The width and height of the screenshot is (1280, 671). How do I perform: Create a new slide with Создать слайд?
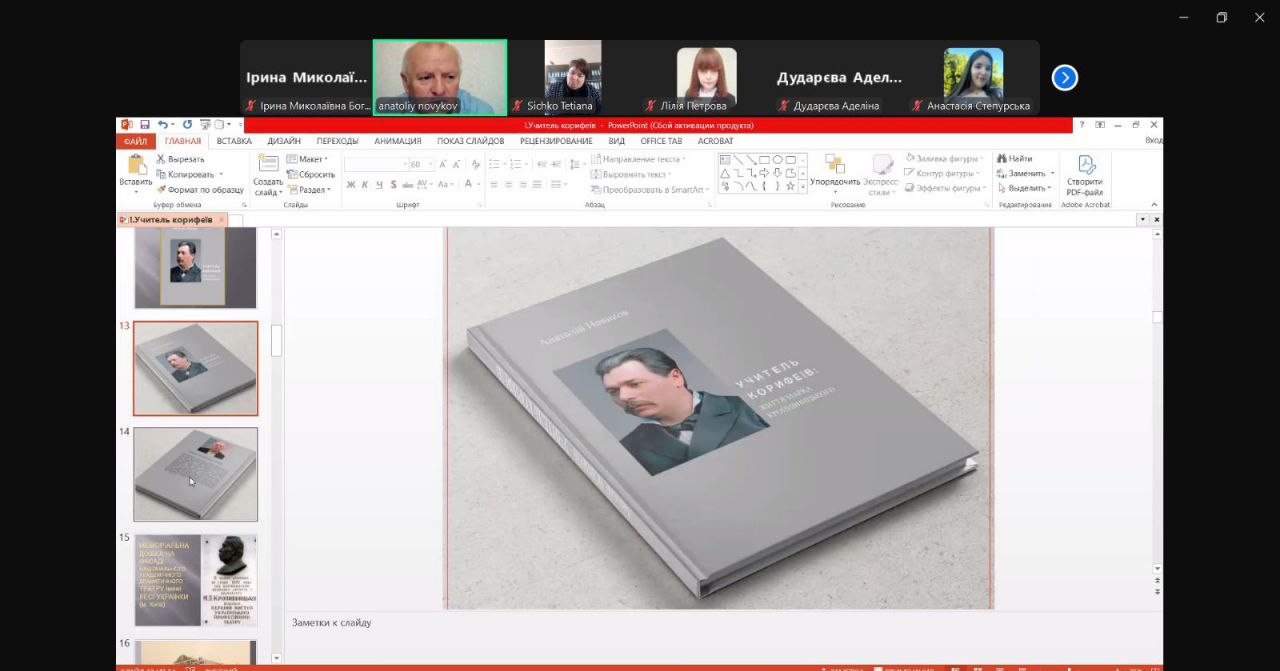[268, 175]
